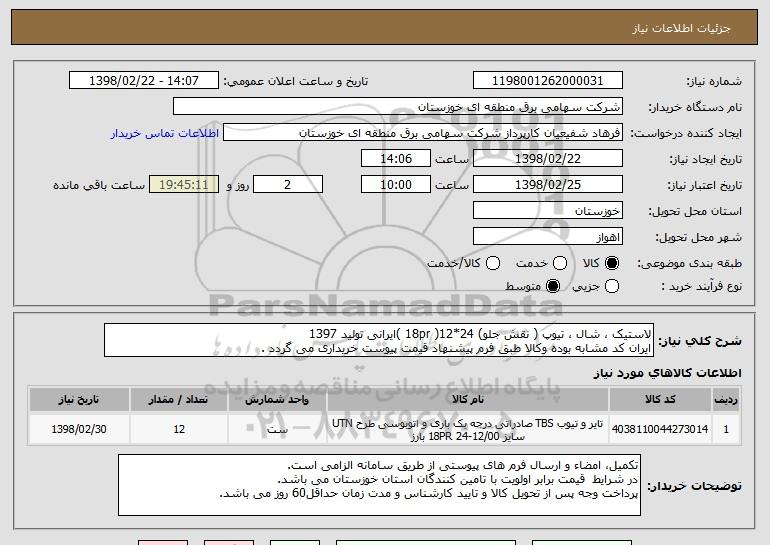Click the remaining time field 19:45:11
Viewport: 770px width, 545px height.
[184, 185]
